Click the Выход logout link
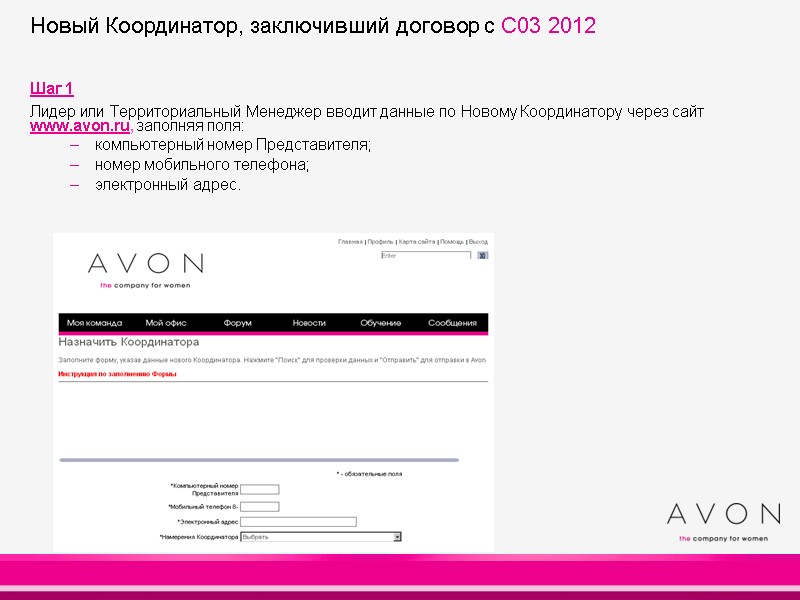800x600 pixels. pyautogui.click(x=478, y=242)
